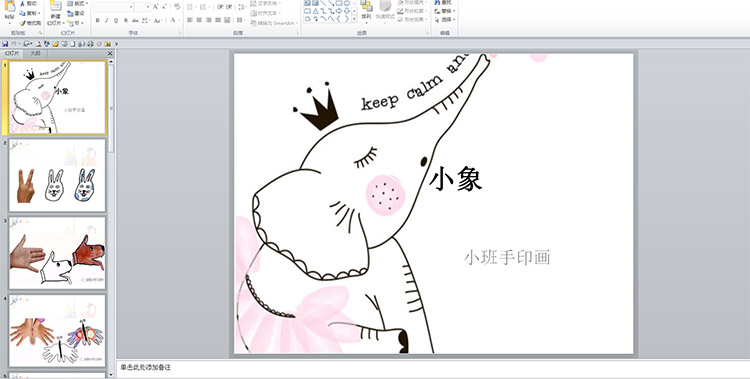Click the Save icon in quick toolbar
Image resolution: width=750 pixels, height=379 pixels.
click(x=5, y=44)
